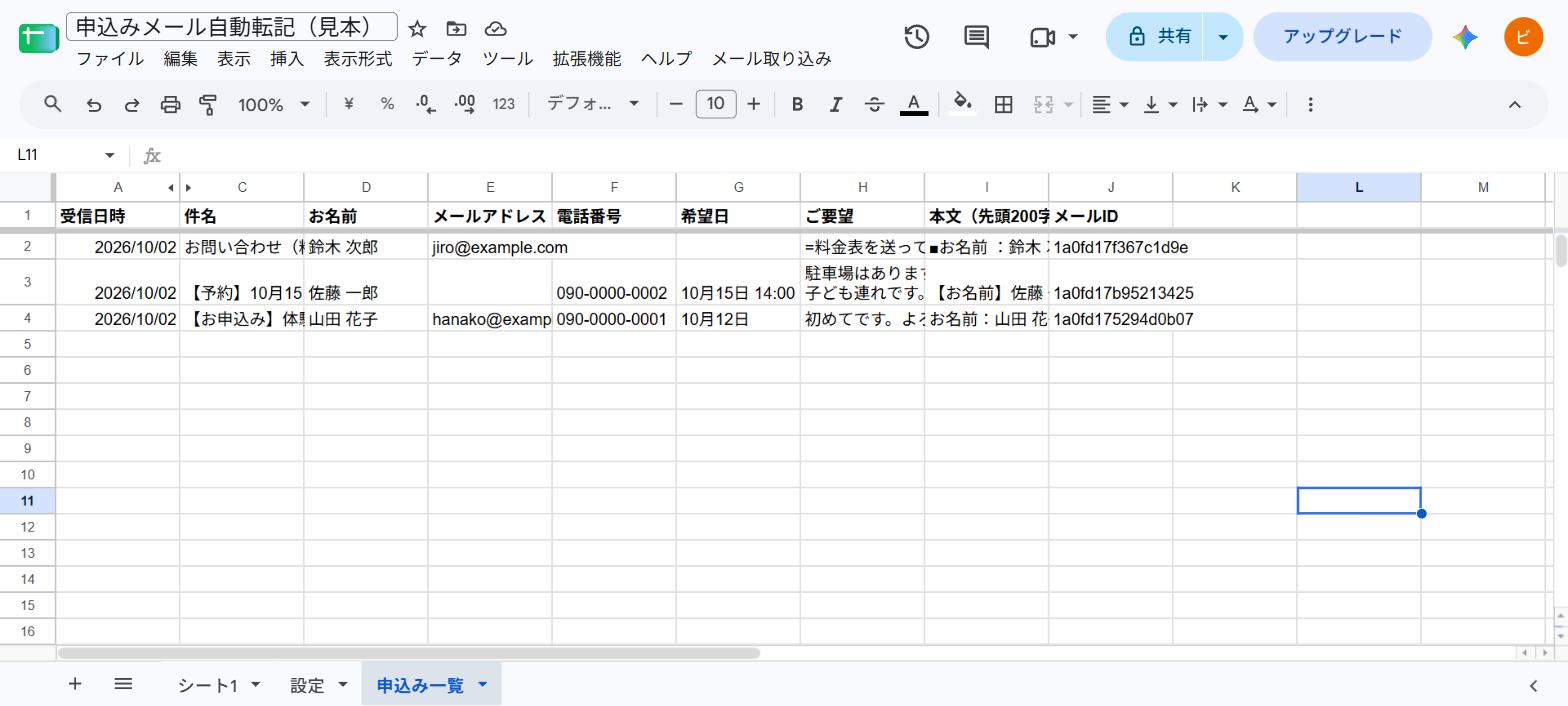The image size is (1568, 706).
Task: Format as percent
Action: pyautogui.click(x=387, y=104)
